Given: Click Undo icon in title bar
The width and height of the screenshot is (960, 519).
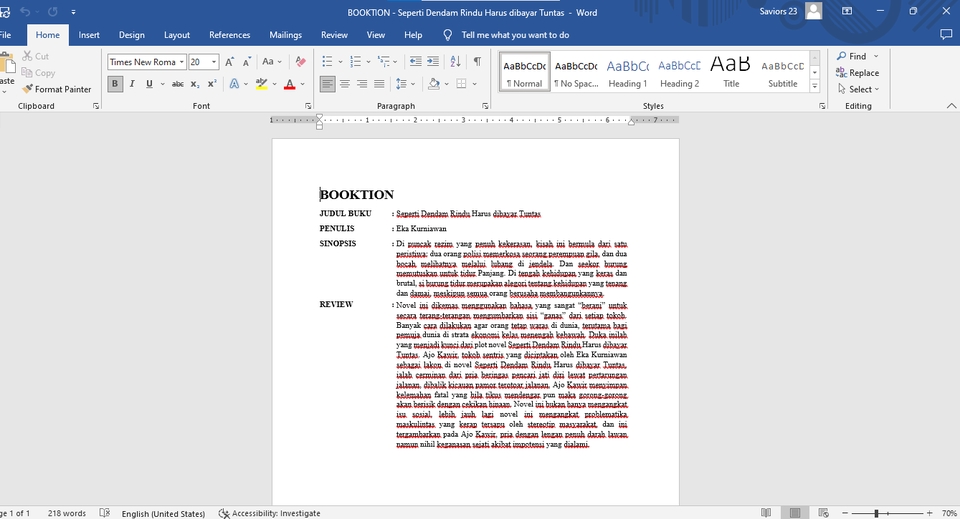Looking at the screenshot, I should (x=25, y=12).
